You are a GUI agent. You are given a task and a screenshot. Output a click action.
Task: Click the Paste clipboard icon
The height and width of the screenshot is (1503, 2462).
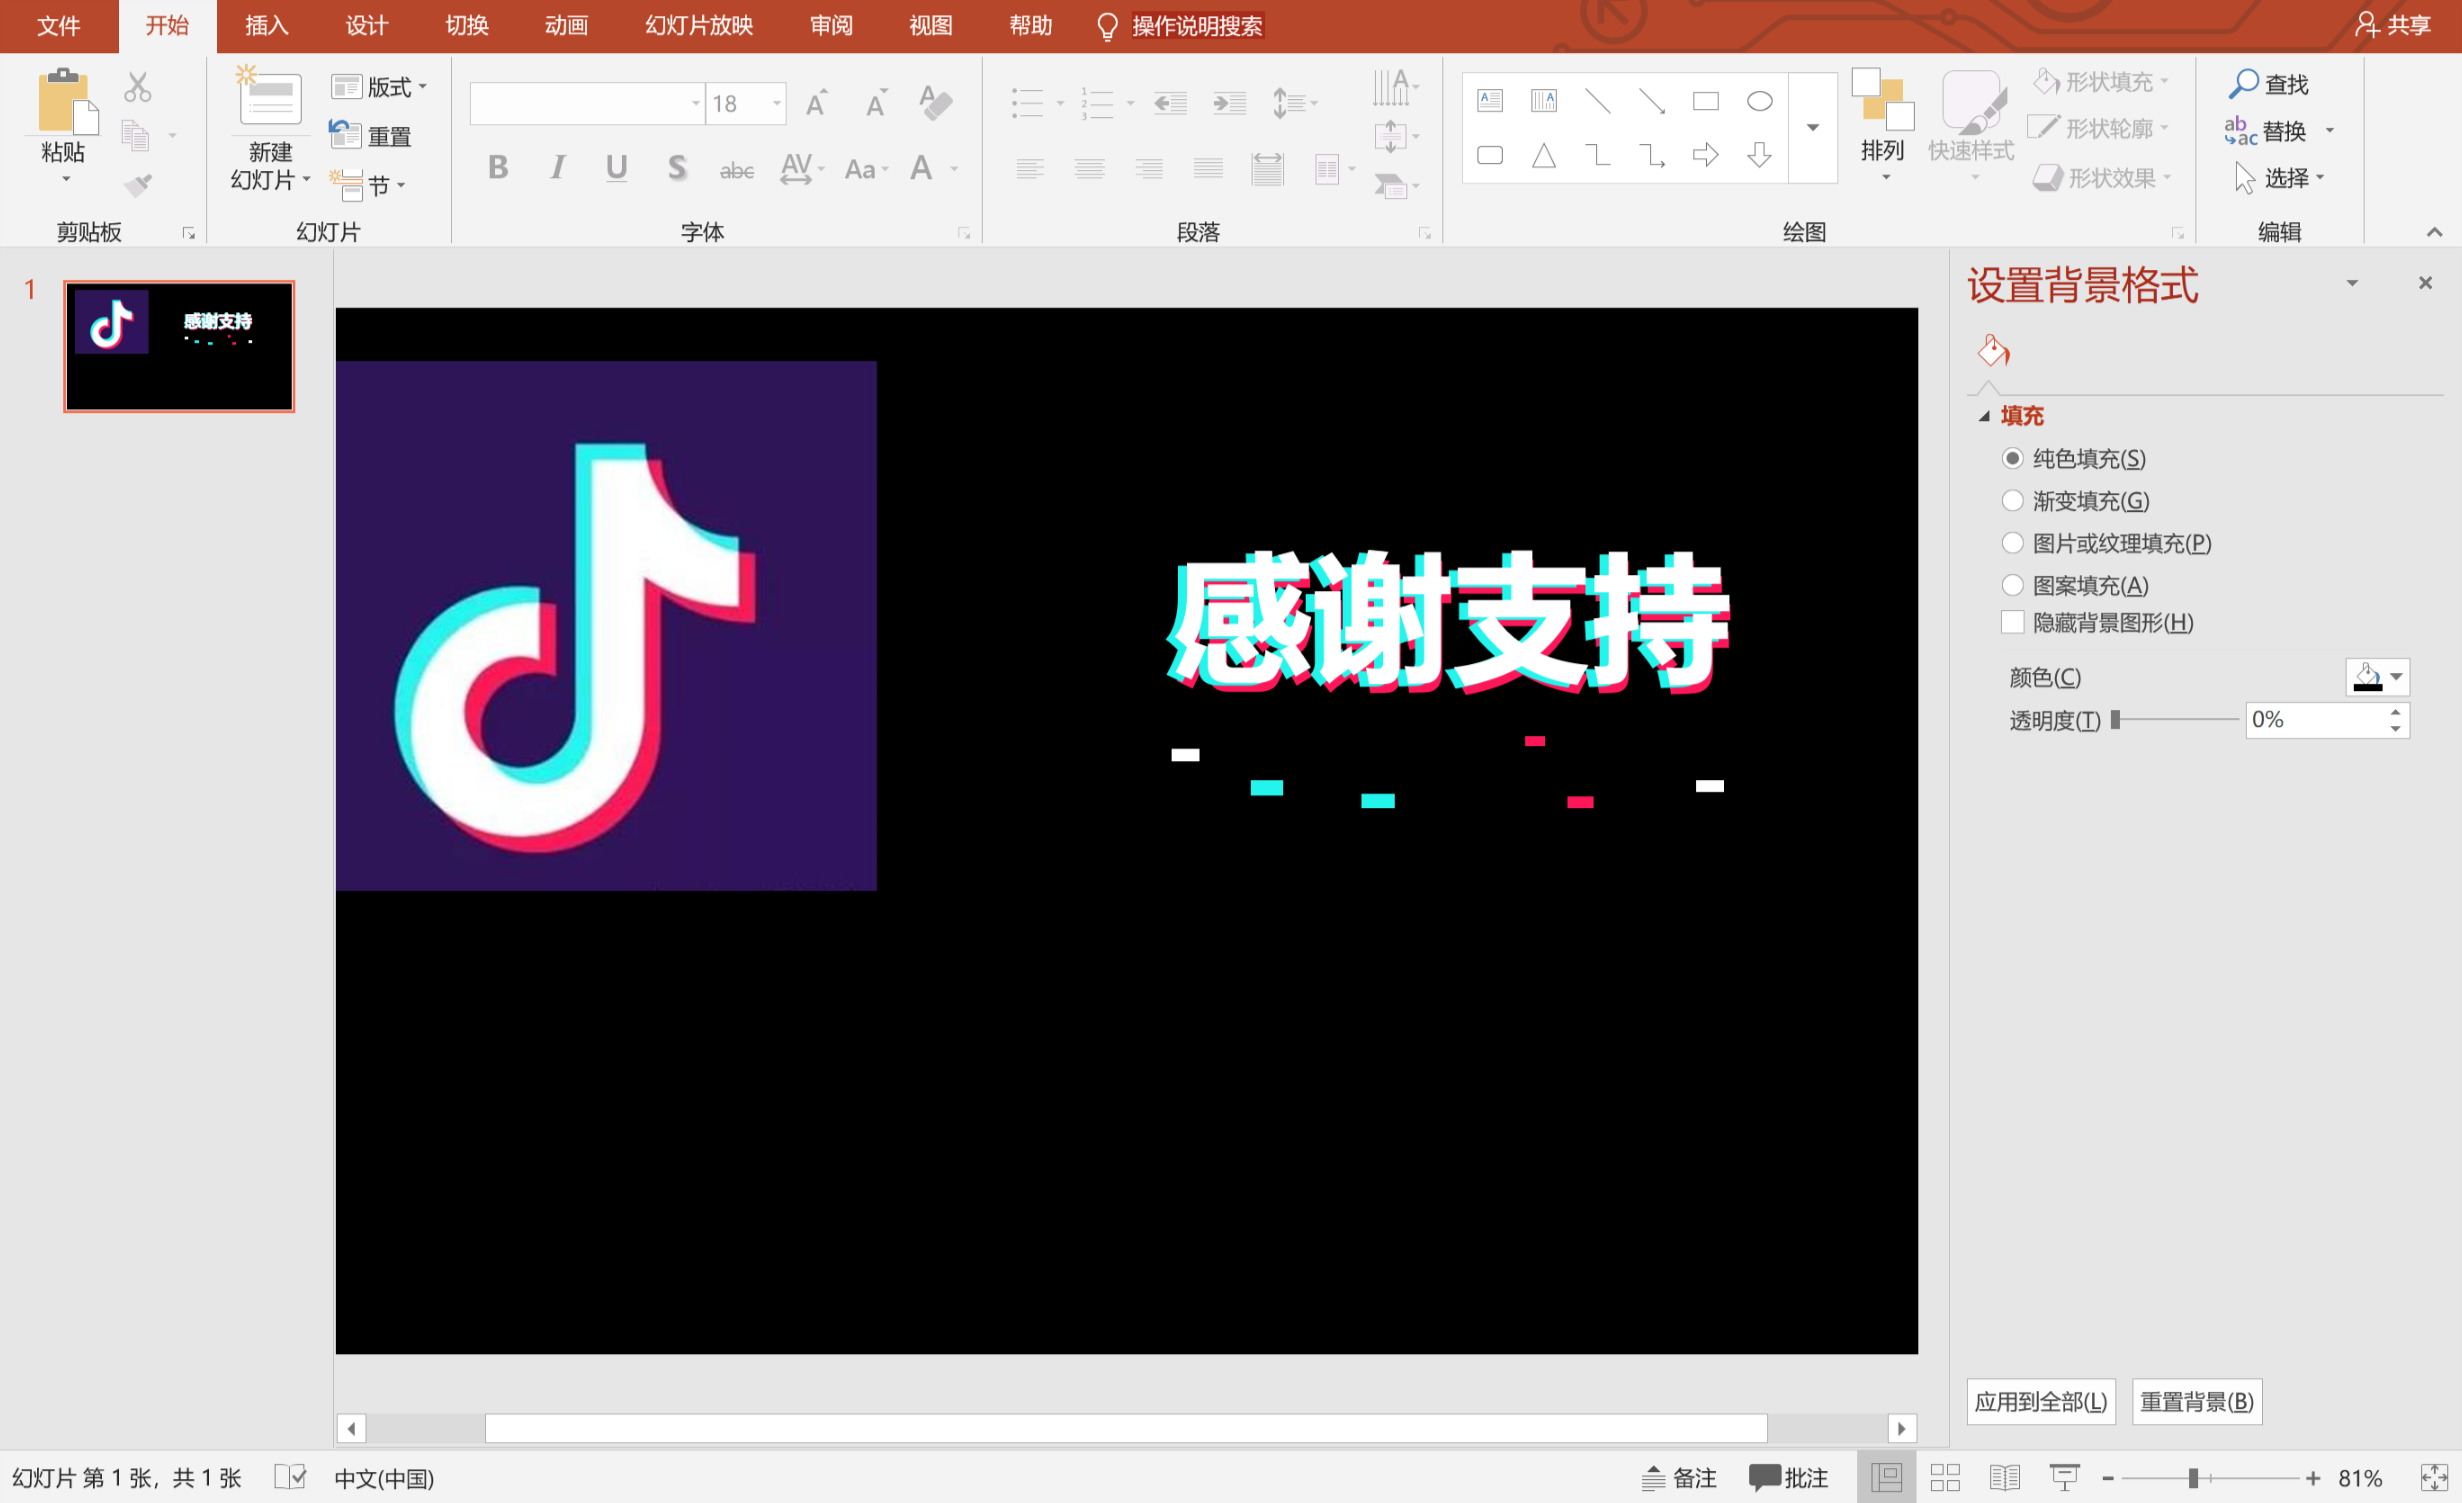tap(67, 102)
